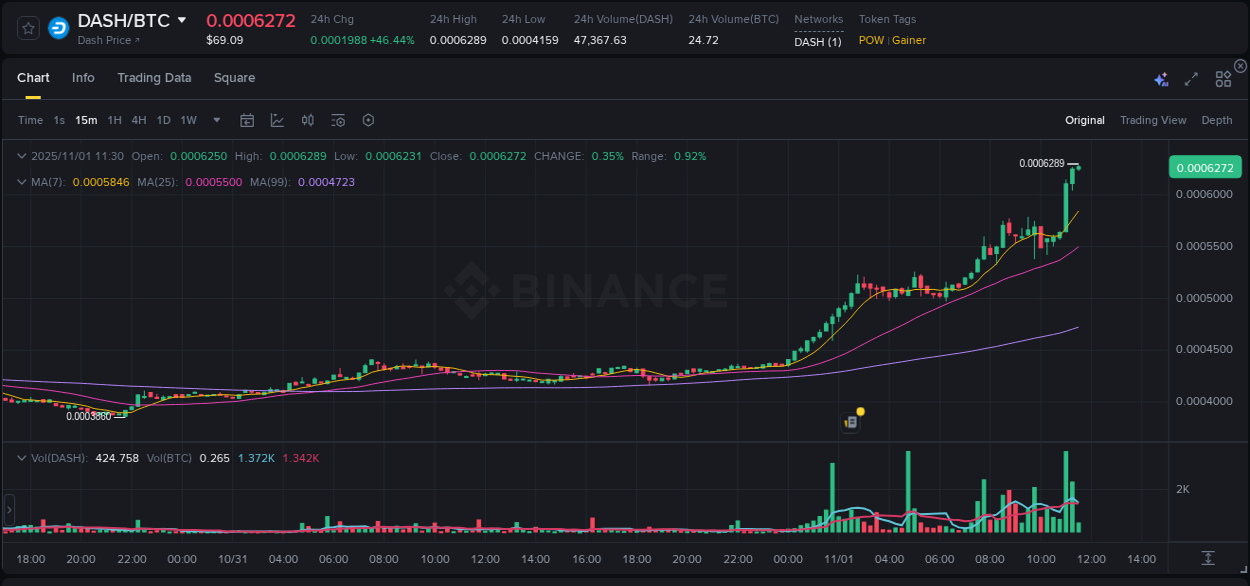Viewport: 1250px width, 586px height.
Task: Open the extra timeframes dropdown arrow
Action: coord(215,120)
